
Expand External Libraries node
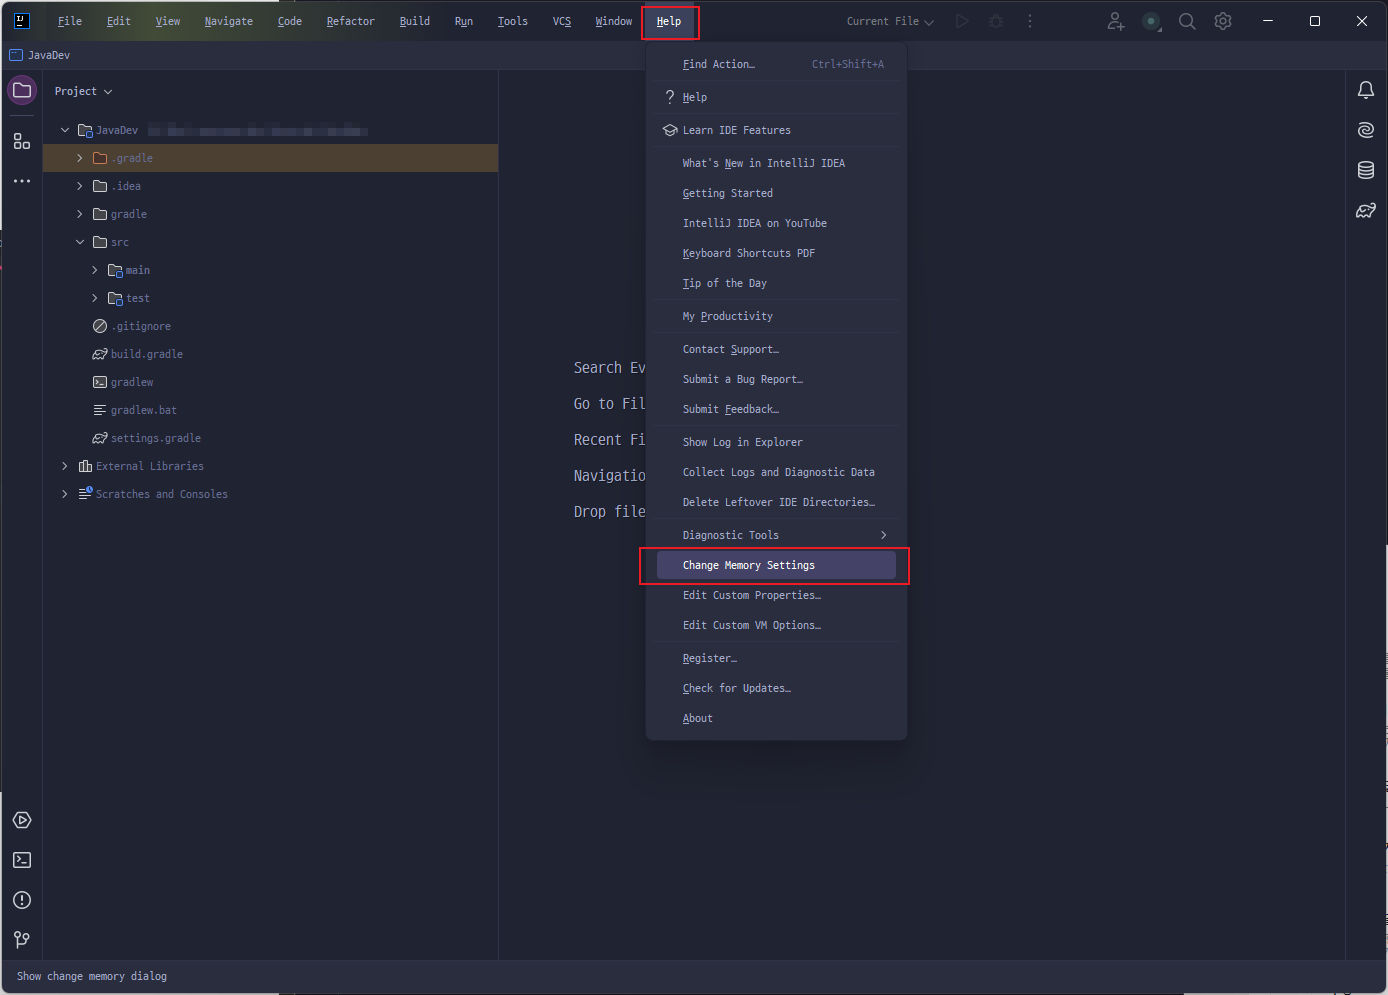coord(65,466)
